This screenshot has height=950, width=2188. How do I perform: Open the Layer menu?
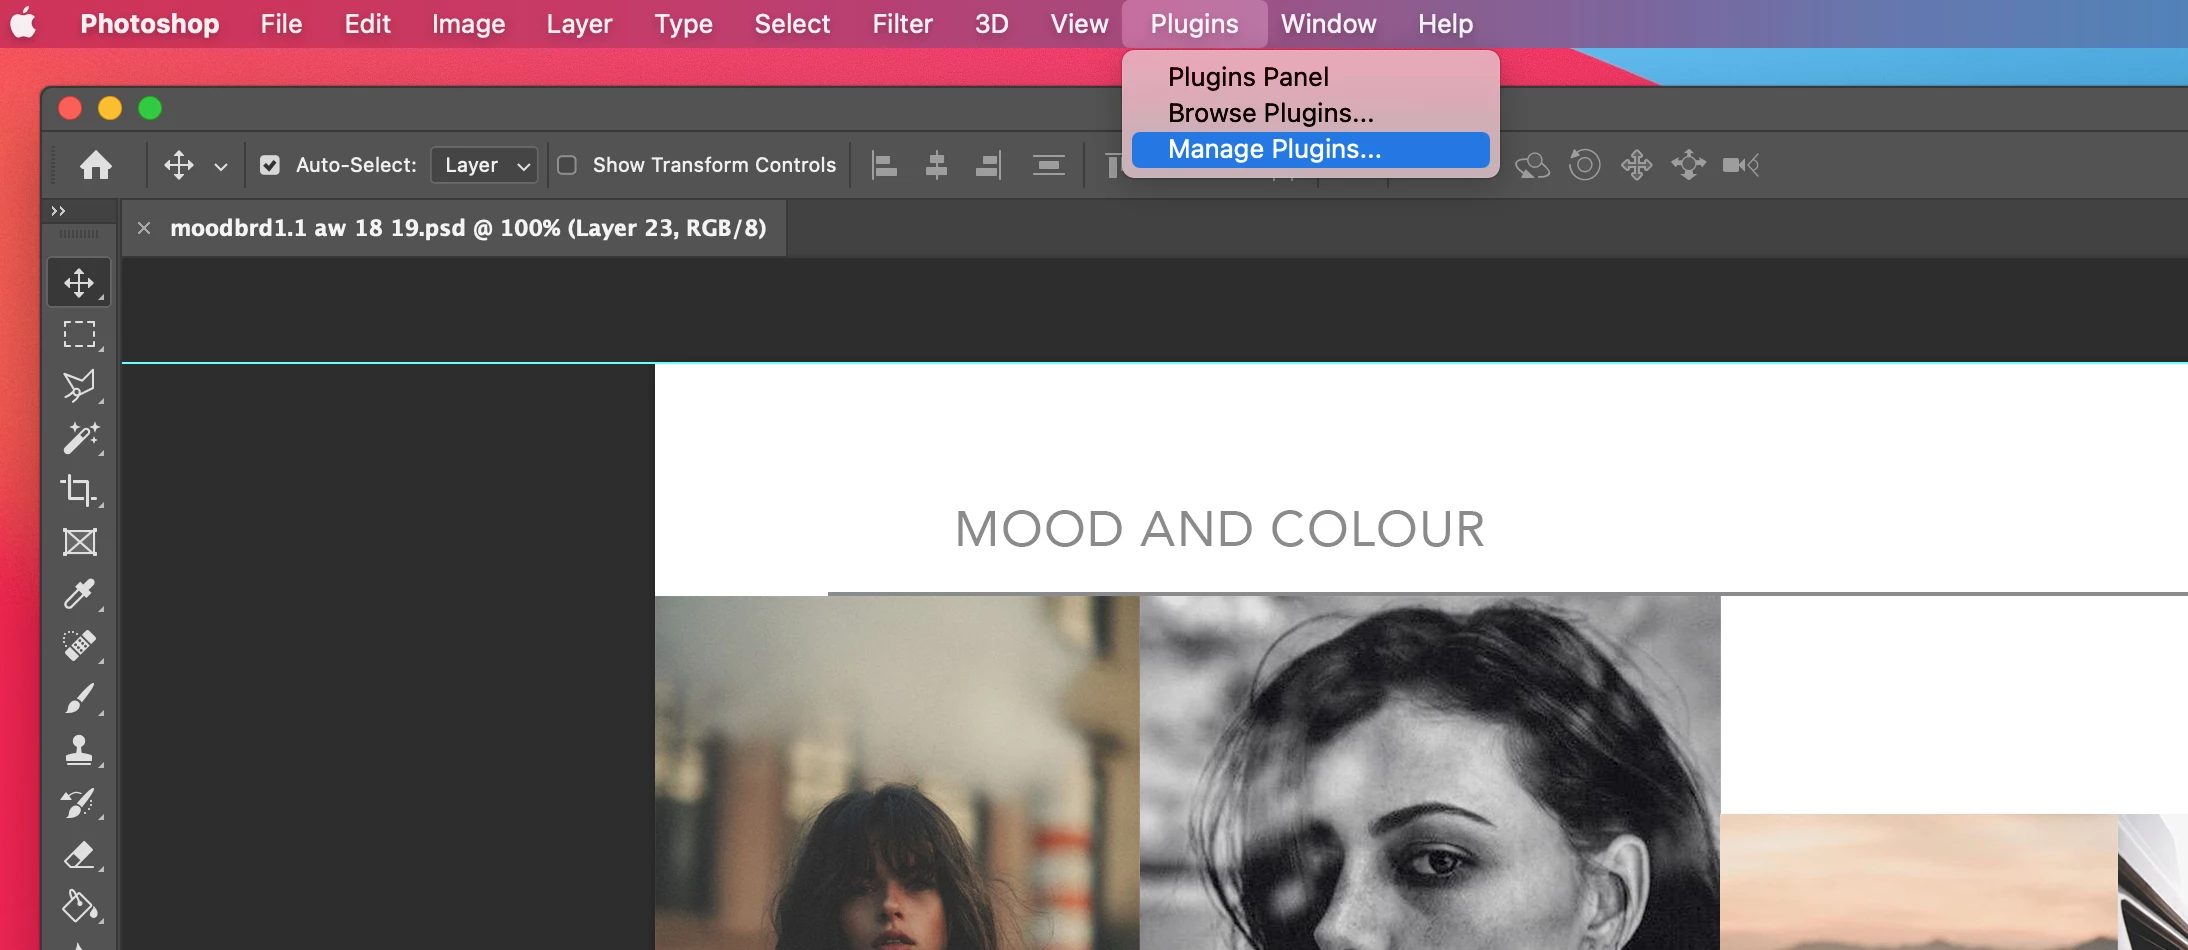coord(579,24)
